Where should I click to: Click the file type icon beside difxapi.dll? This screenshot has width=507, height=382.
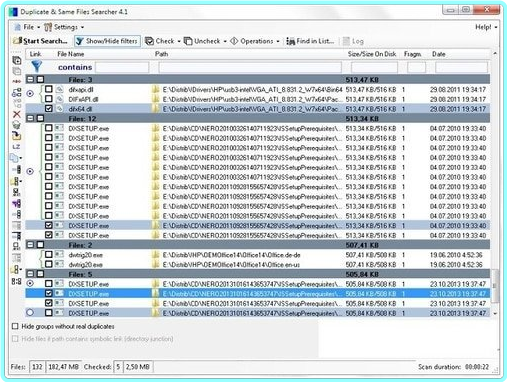pyautogui.click(x=60, y=89)
